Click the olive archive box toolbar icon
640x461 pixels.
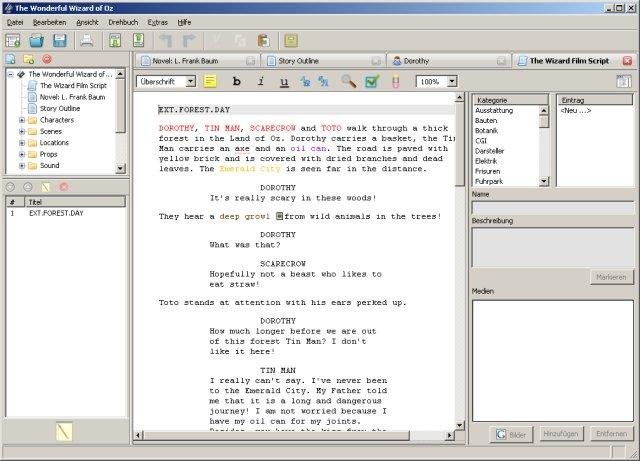(x=291, y=40)
